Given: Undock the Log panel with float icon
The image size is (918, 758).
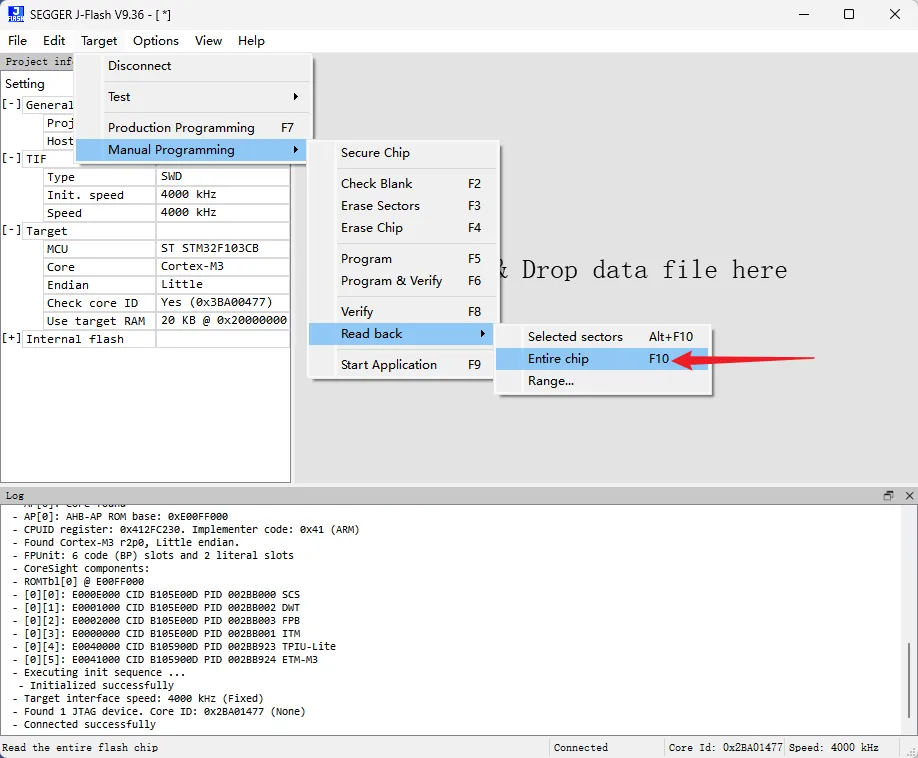Looking at the screenshot, I should (x=888, y=495).
